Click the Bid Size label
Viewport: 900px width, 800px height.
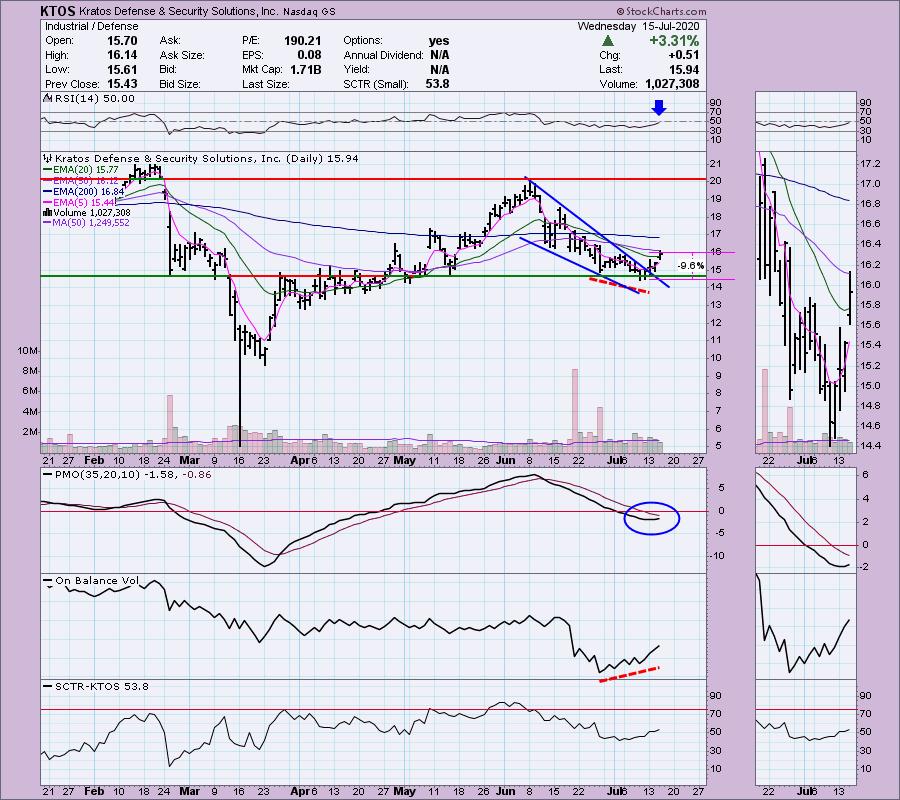(180, 84)
